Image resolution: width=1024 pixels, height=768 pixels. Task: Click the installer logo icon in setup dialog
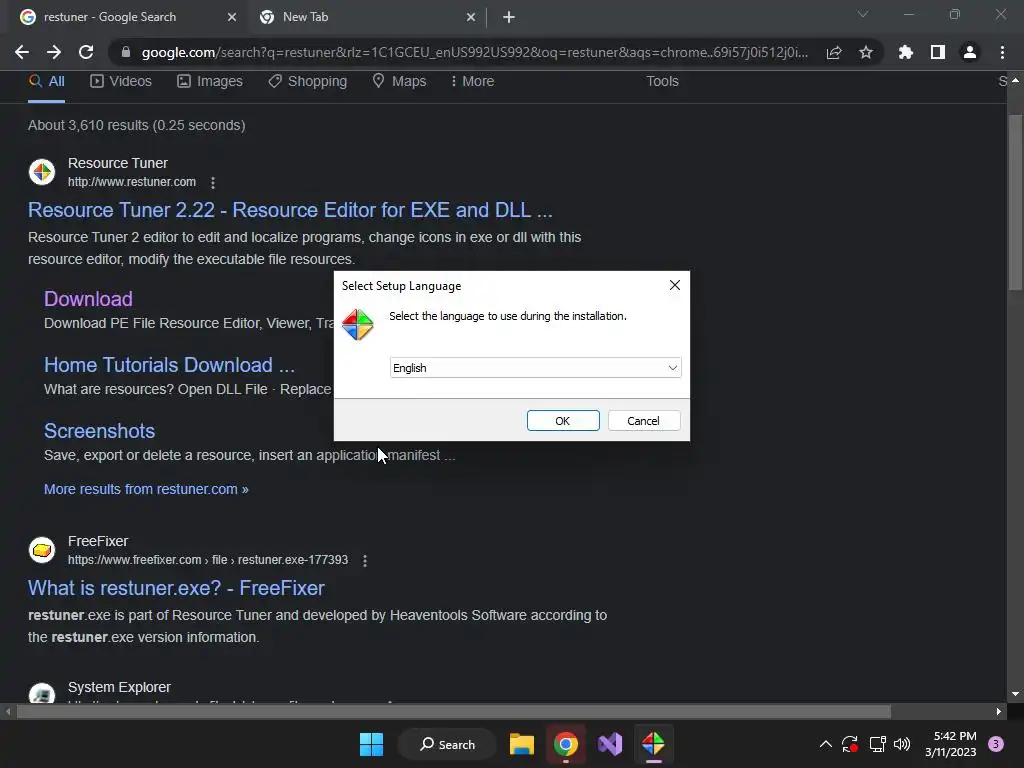[358, 325]
